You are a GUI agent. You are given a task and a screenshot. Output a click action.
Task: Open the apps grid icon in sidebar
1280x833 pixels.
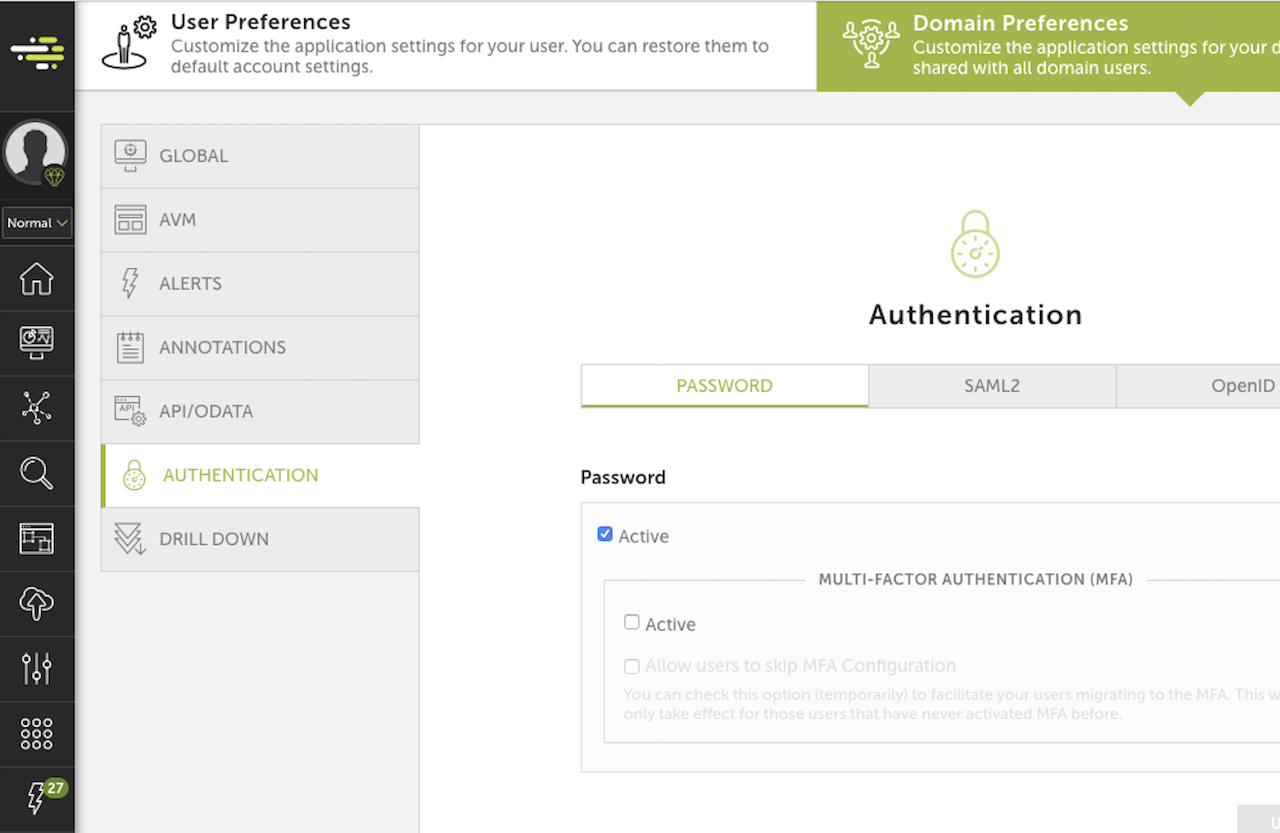[x=37, y=733]
